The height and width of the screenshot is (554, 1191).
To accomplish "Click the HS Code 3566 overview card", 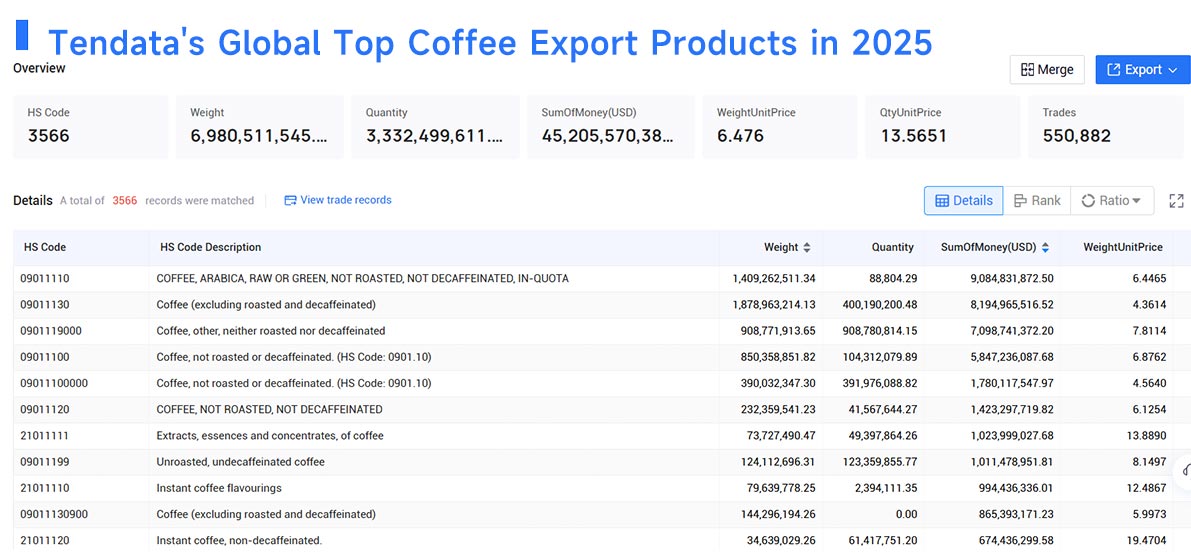I will click(90, 127).
